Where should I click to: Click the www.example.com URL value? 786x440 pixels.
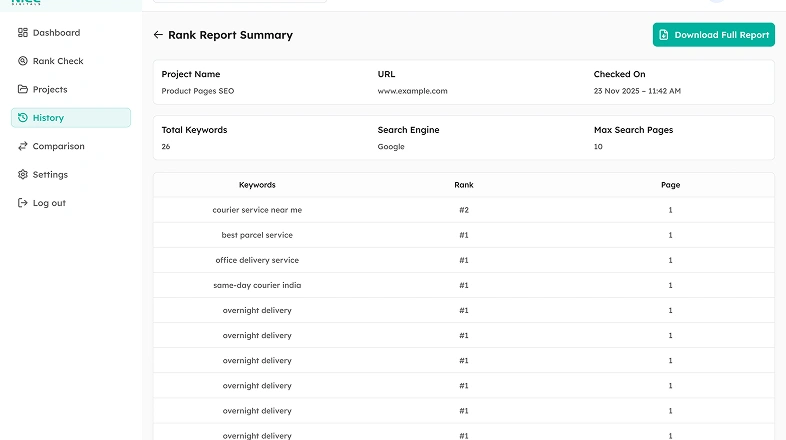412,91
